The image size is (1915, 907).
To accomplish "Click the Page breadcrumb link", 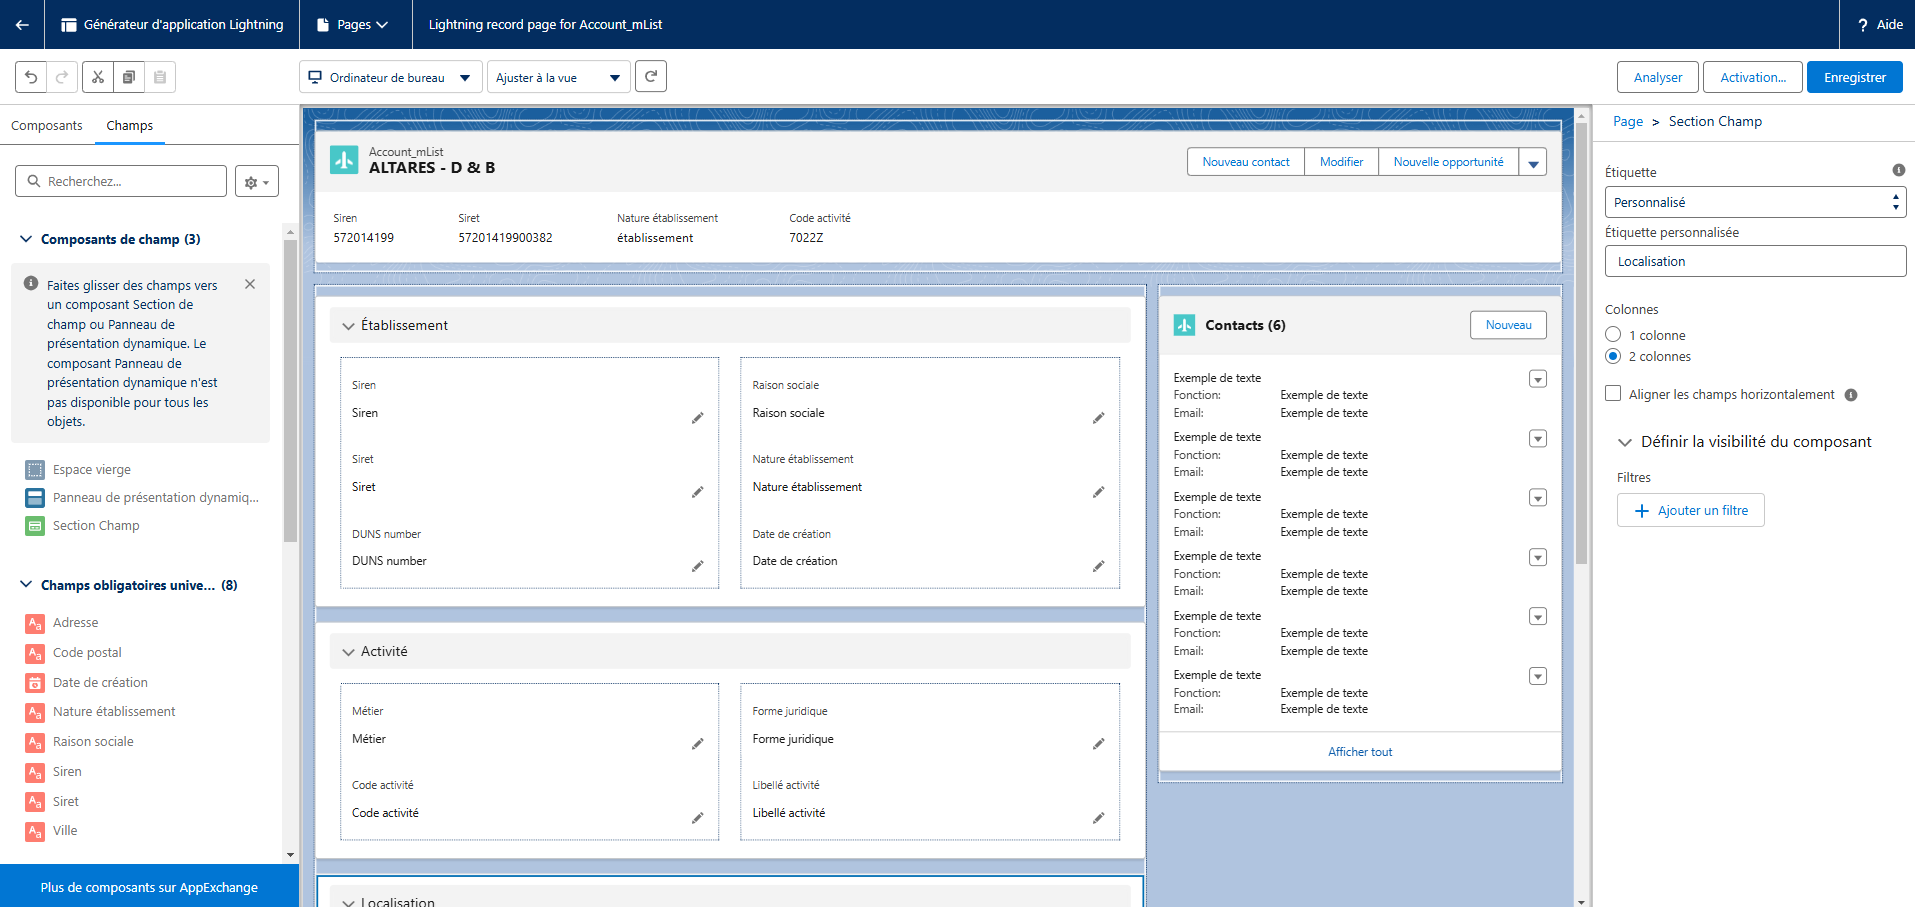I will click(1628, 121).
